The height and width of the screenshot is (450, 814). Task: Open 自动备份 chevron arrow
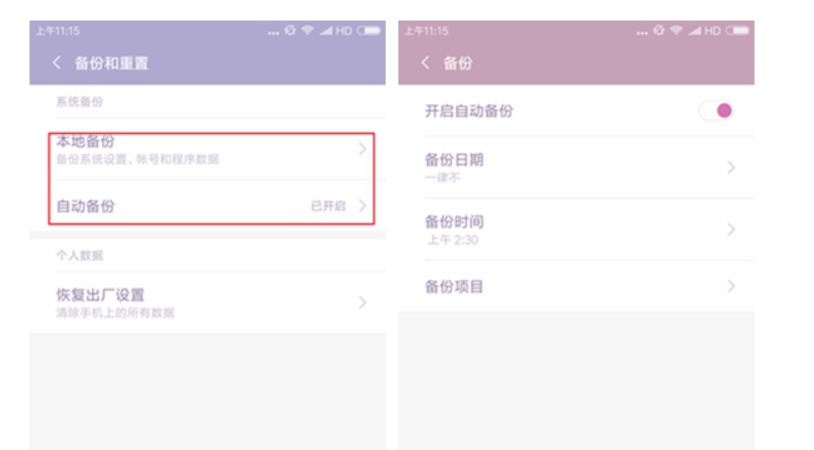coord(362,206)
